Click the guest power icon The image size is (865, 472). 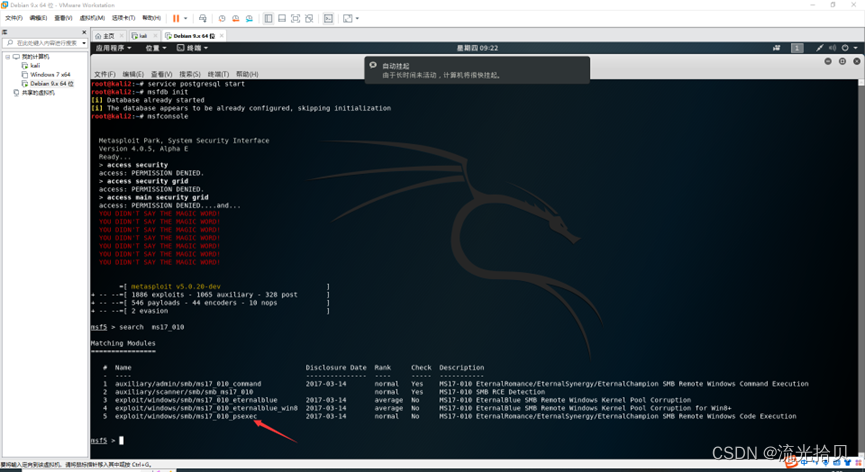(x=845, y=48)
